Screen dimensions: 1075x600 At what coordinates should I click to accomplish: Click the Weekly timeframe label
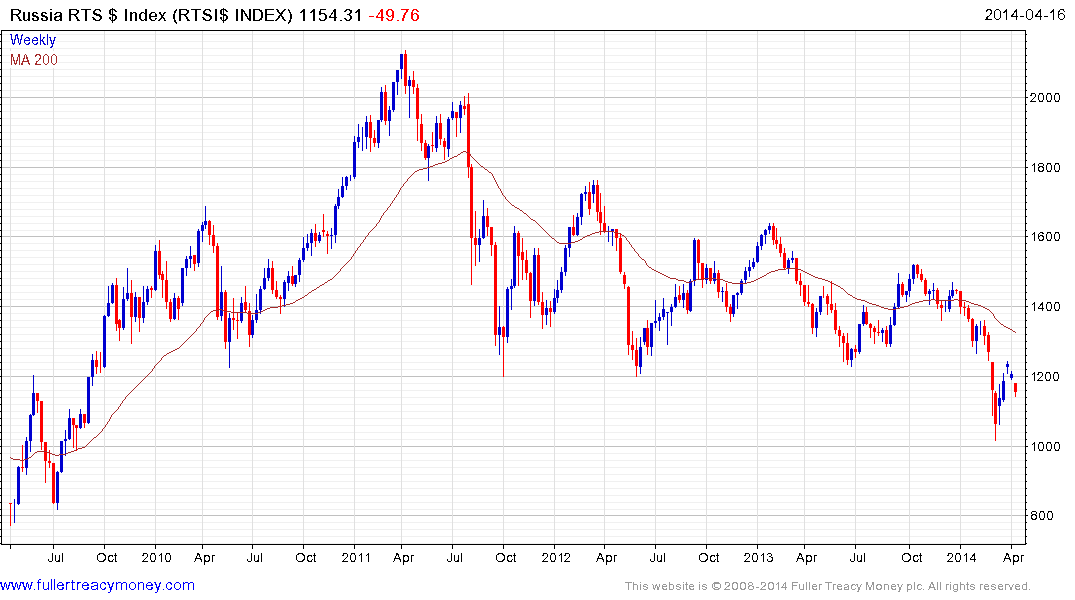pyautogui.click(x=33, y=40)
